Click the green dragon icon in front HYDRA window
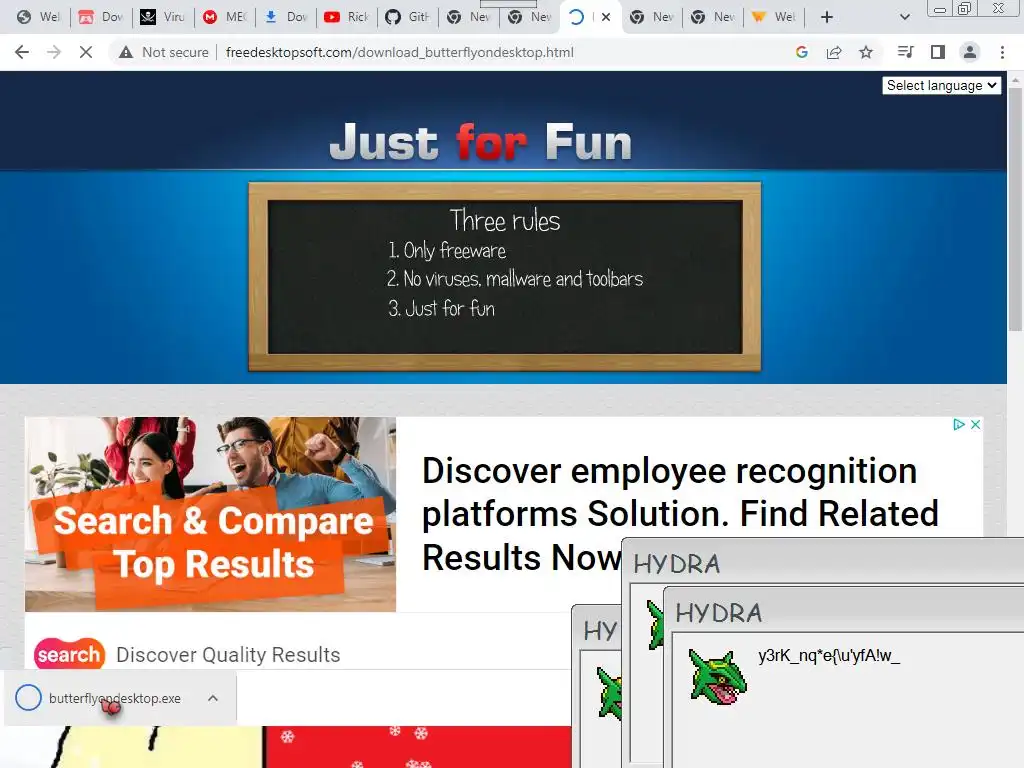Viewport: 1024px width, 768px height. point(718,677)
